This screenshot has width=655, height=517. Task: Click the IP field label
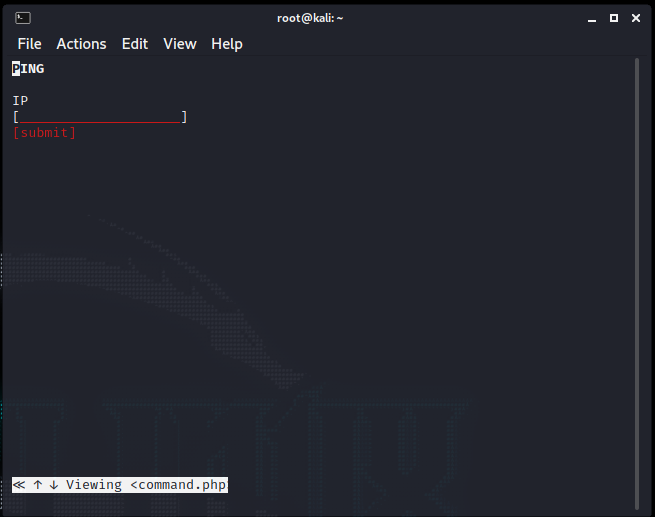[x=20, y=101]
